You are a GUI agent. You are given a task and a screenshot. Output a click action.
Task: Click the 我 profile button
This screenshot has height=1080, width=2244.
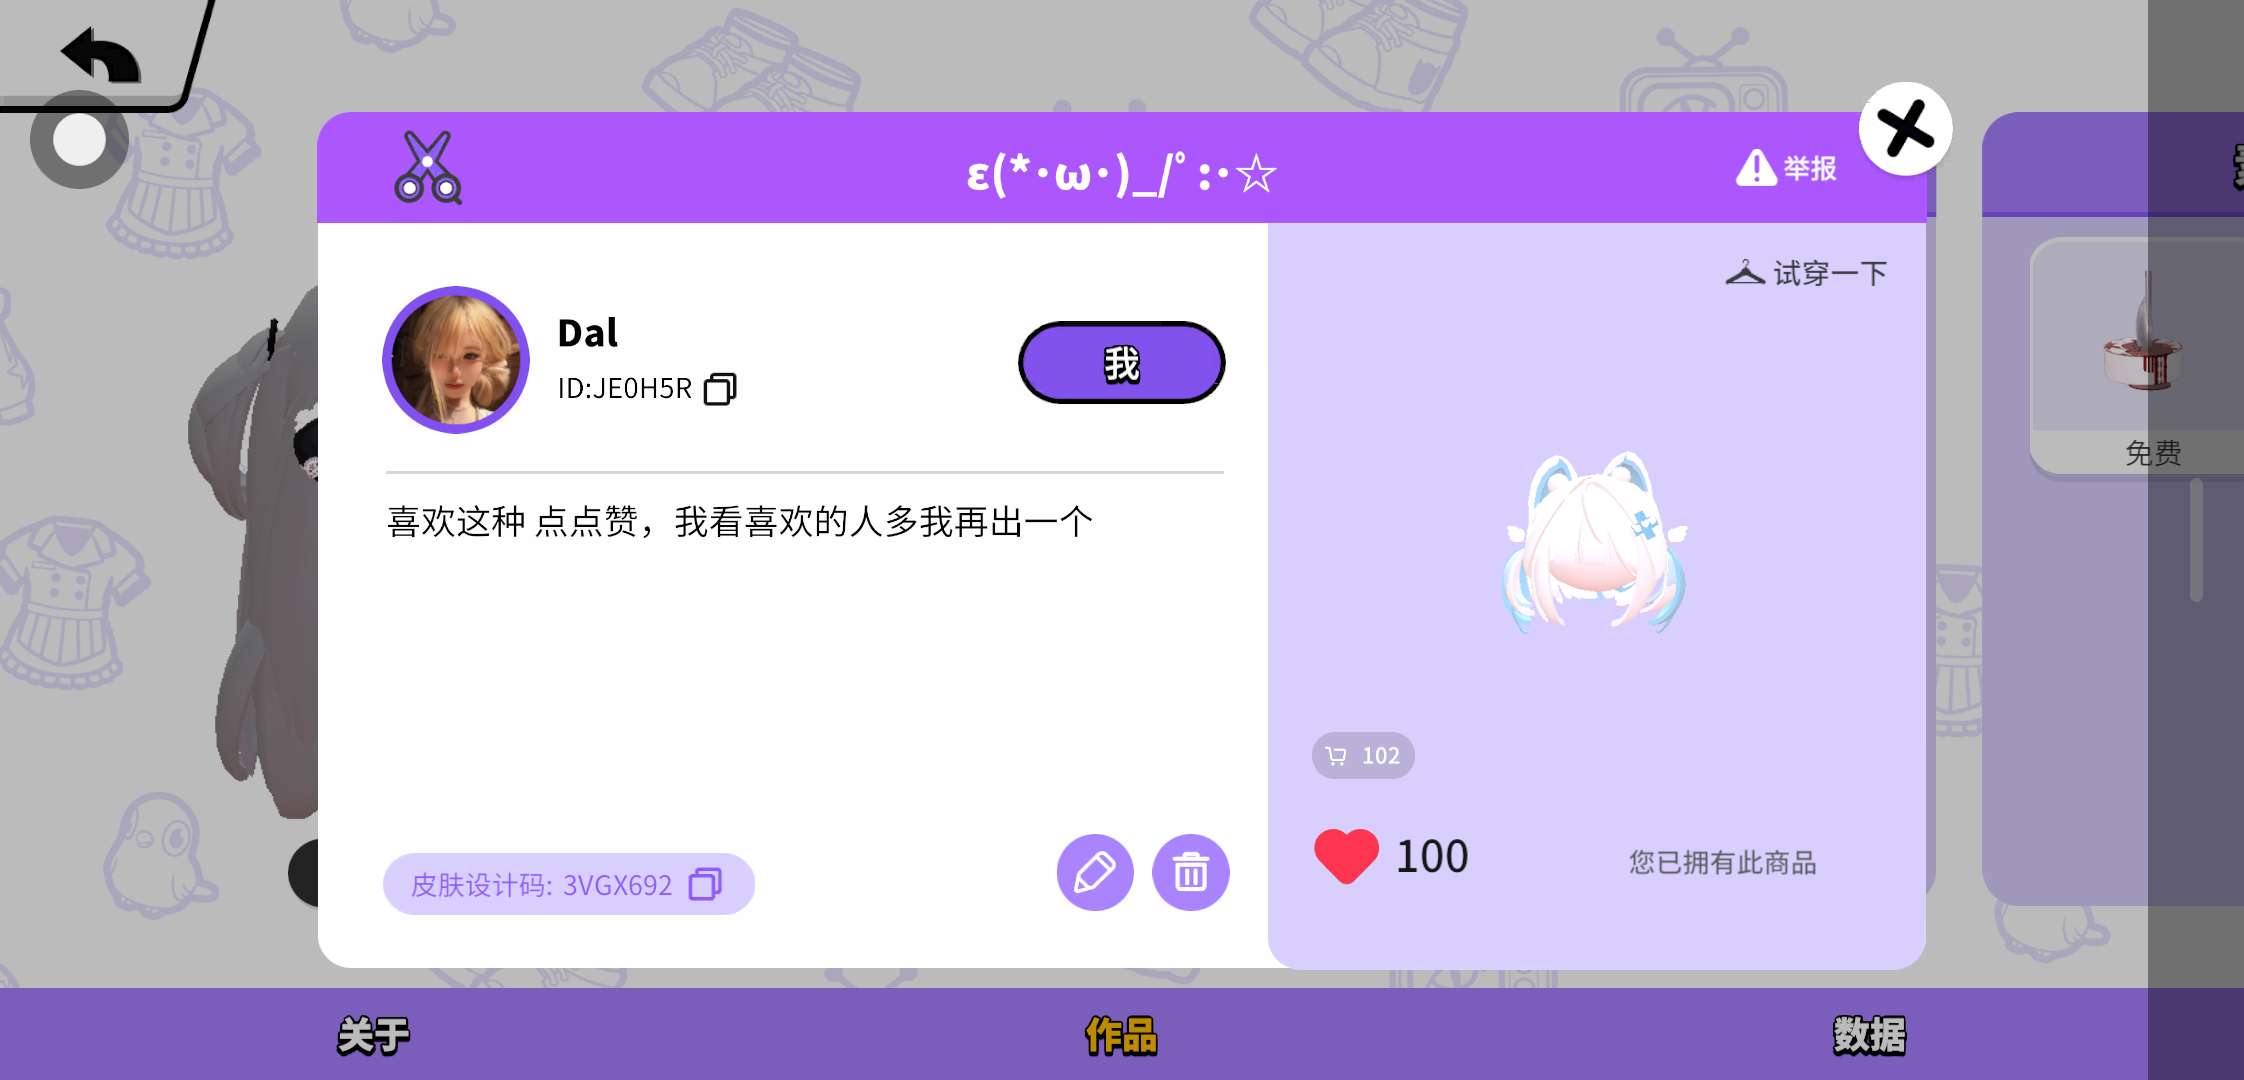(x=1122, y=363)
